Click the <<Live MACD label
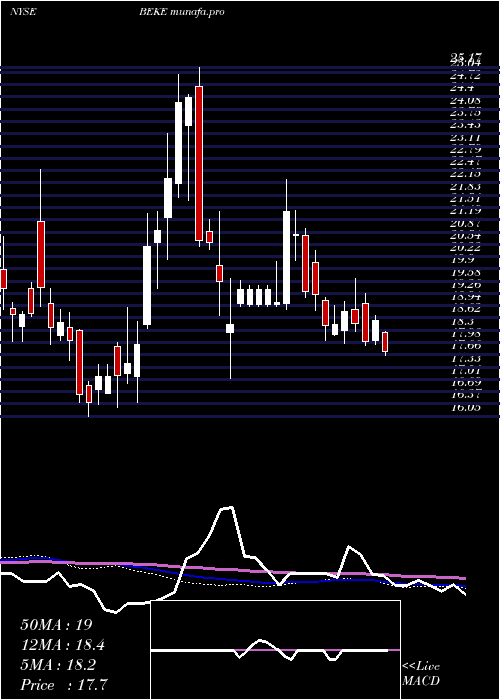Viewport: 500px width, 700px height. point(421,673)
